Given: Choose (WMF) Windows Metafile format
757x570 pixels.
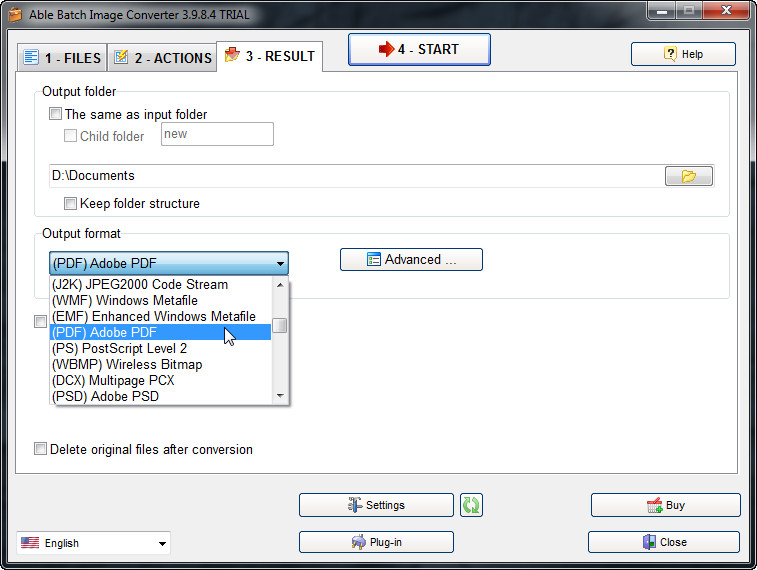Looking at the screenshot, I should pyautogui.click(x=161, y=300).
